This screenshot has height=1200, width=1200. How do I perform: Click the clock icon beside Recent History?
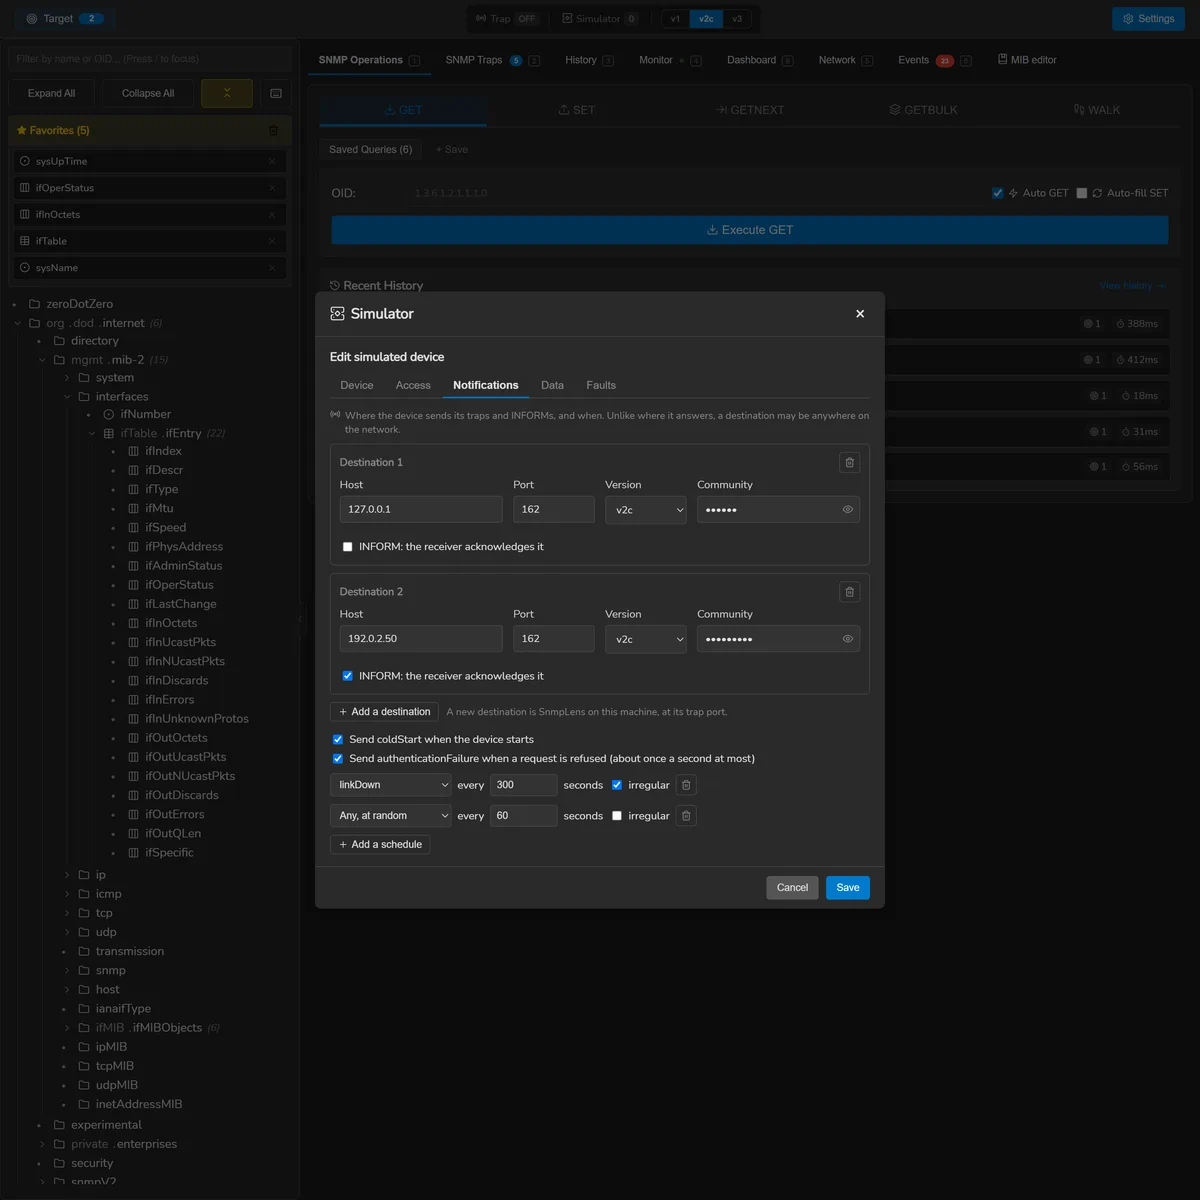(x=335, y=285)
